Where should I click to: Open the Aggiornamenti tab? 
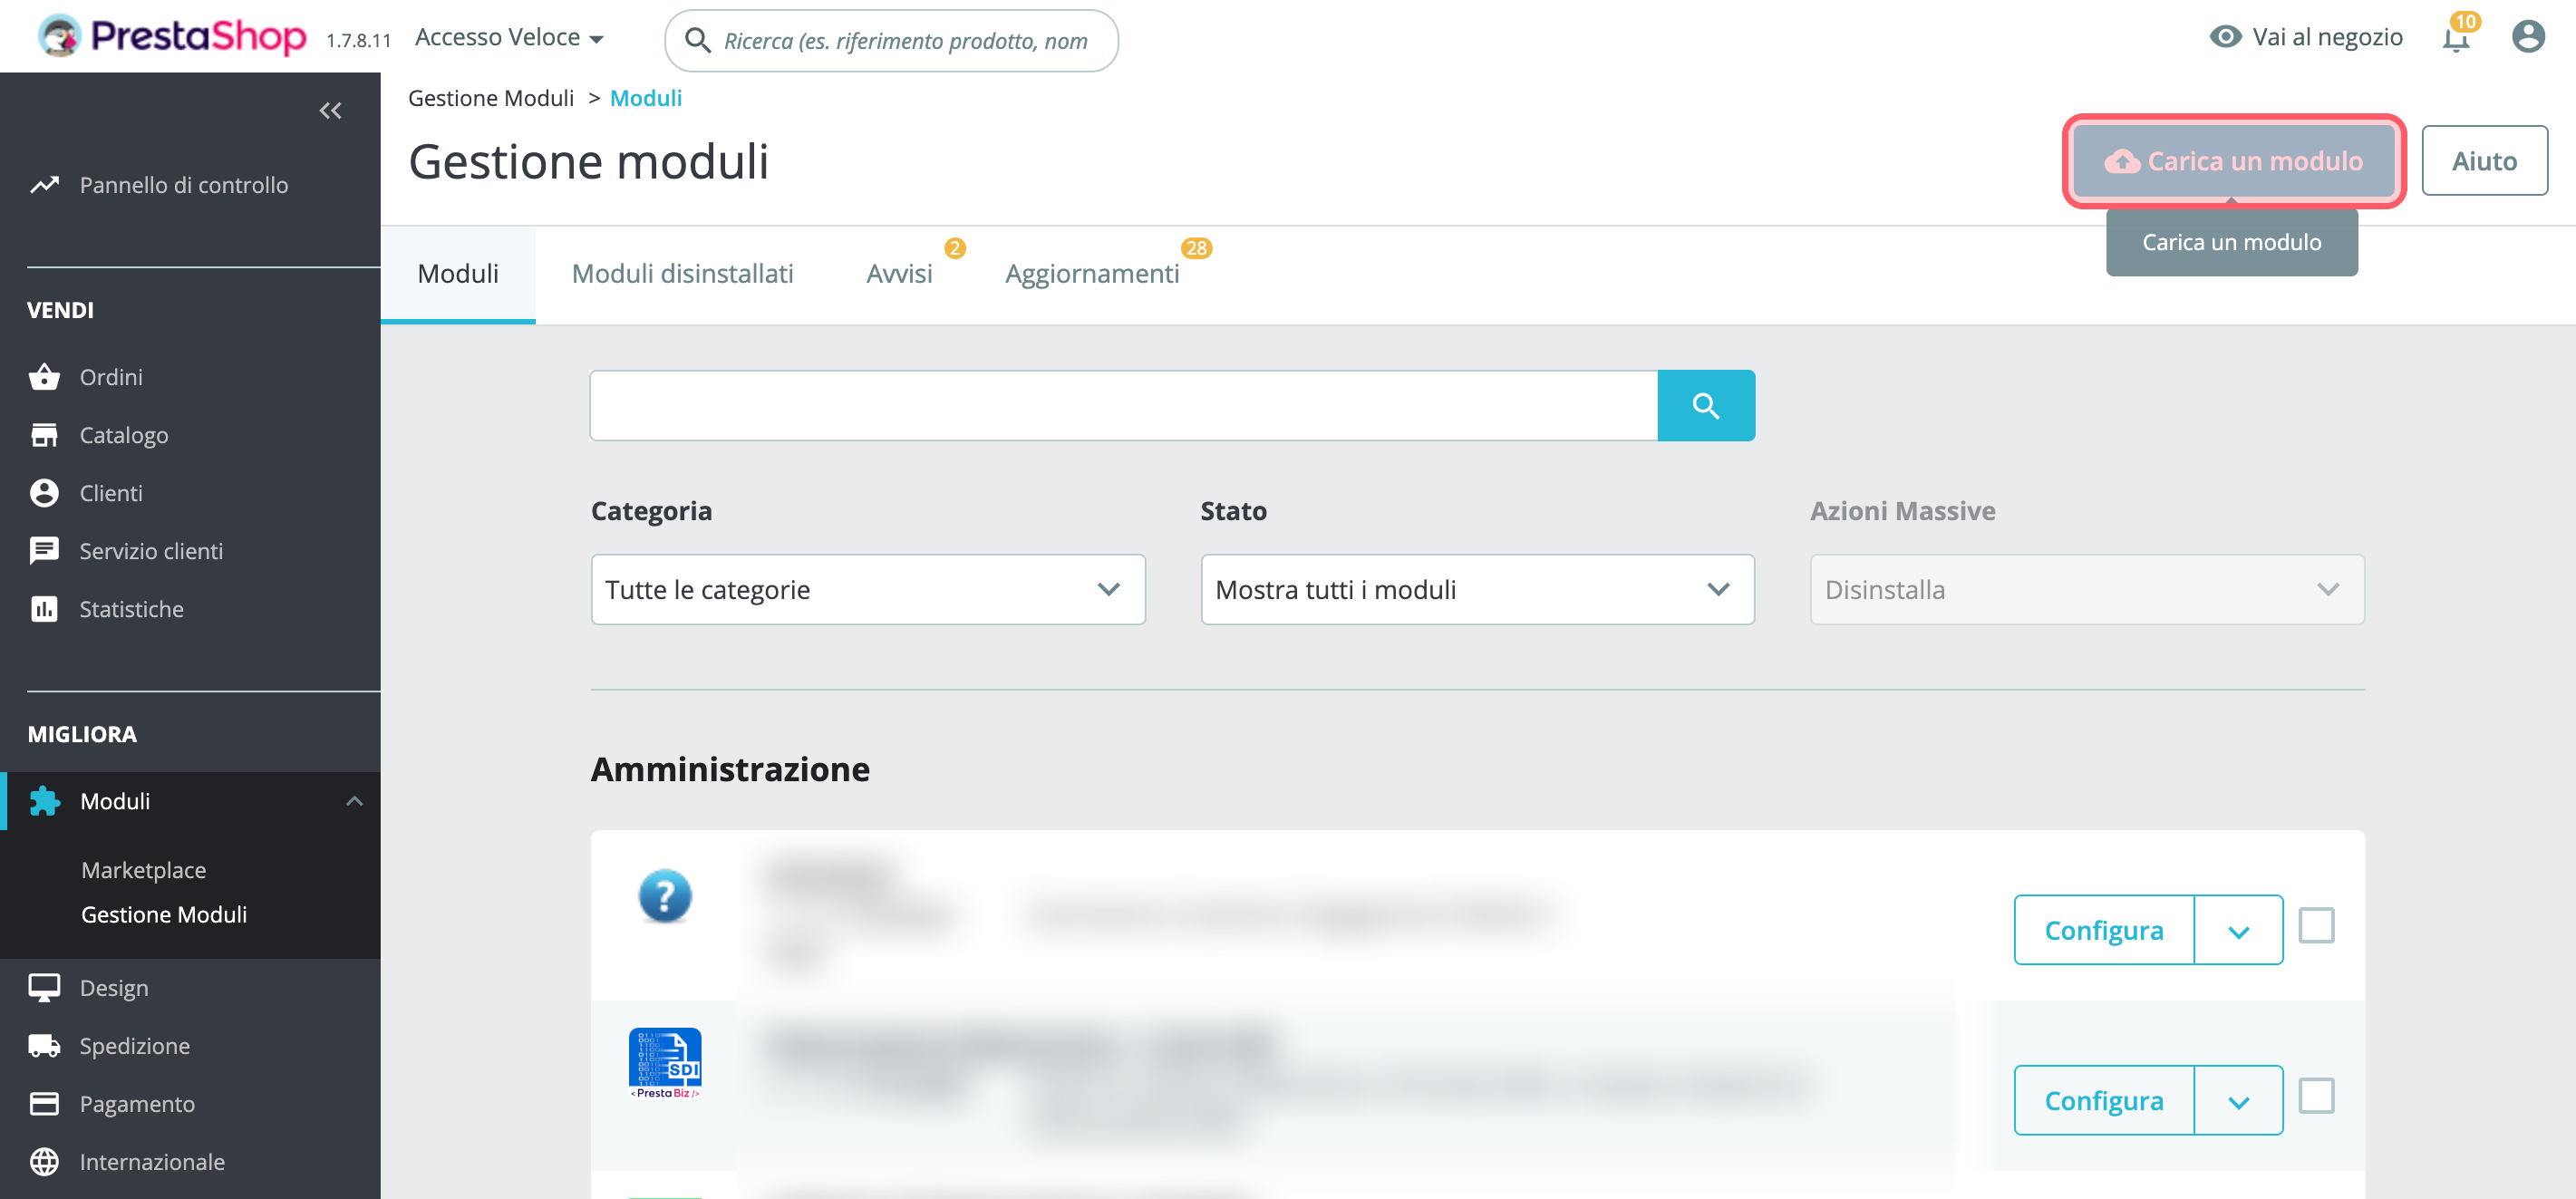pos(1092,274)
